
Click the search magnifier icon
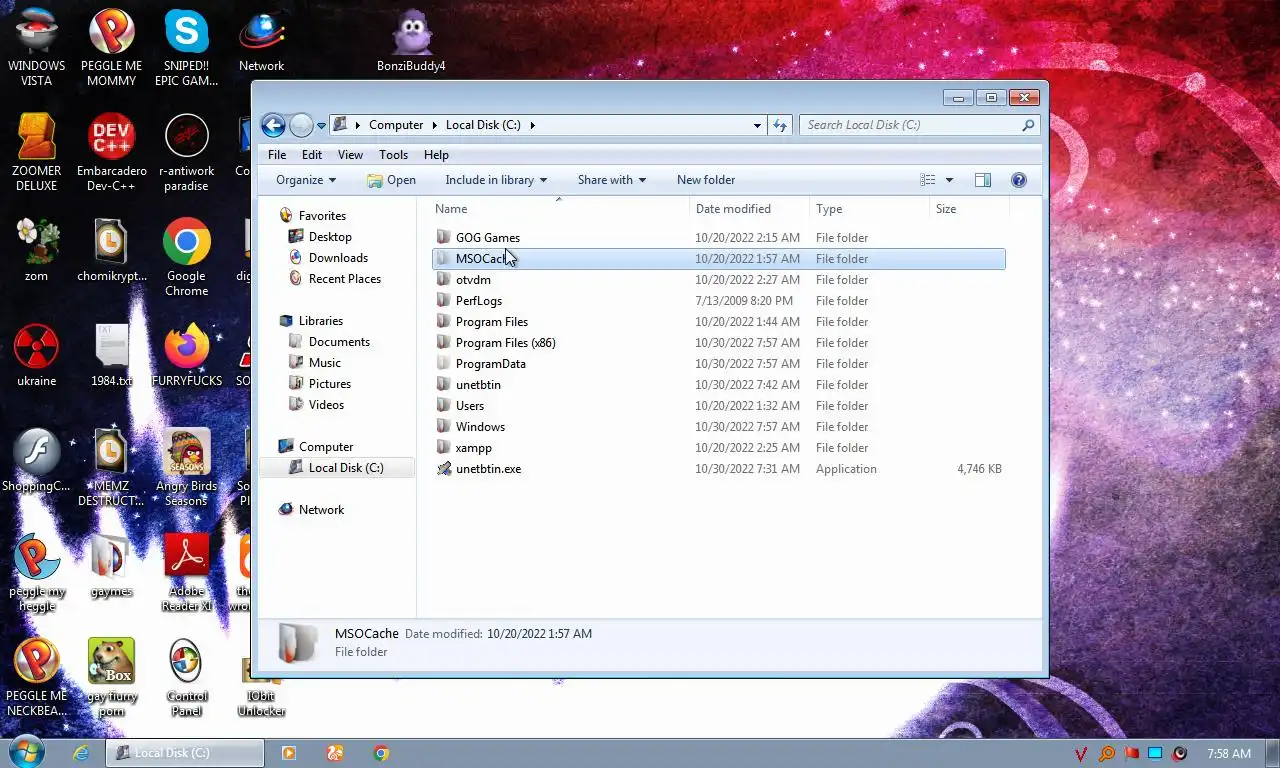(x=1027, y=125)
